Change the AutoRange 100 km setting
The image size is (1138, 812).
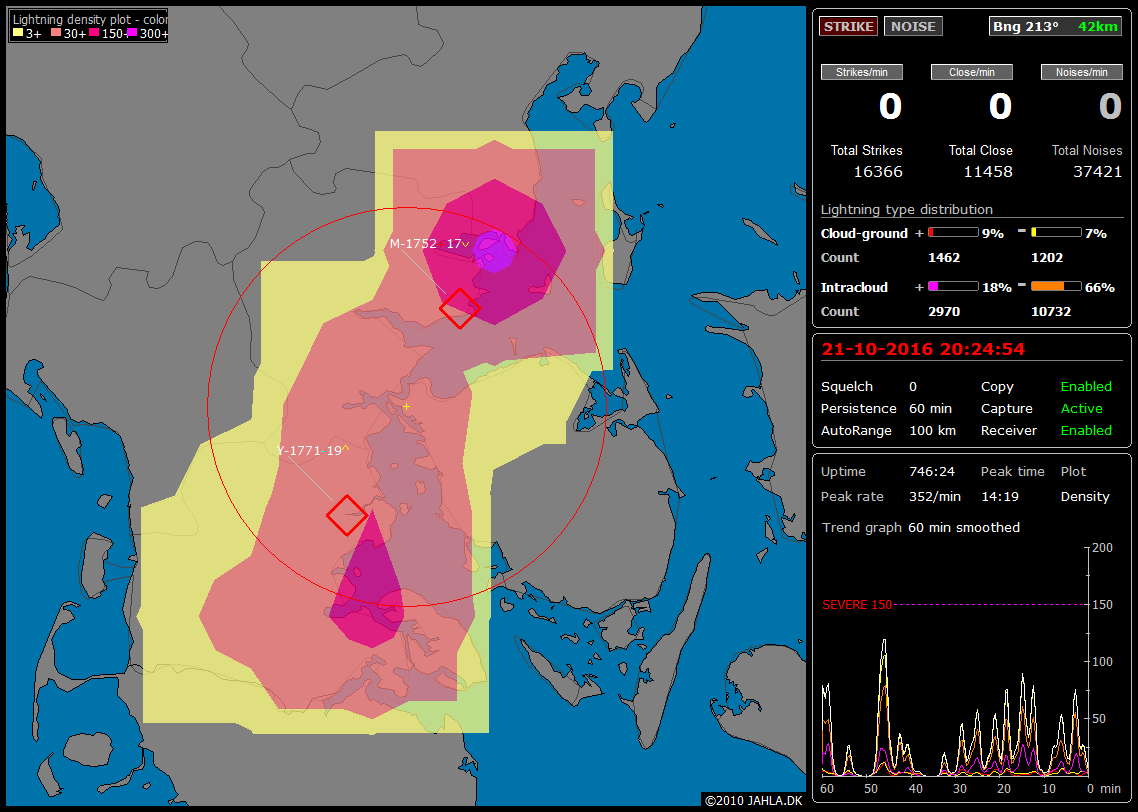click(932, 430)
